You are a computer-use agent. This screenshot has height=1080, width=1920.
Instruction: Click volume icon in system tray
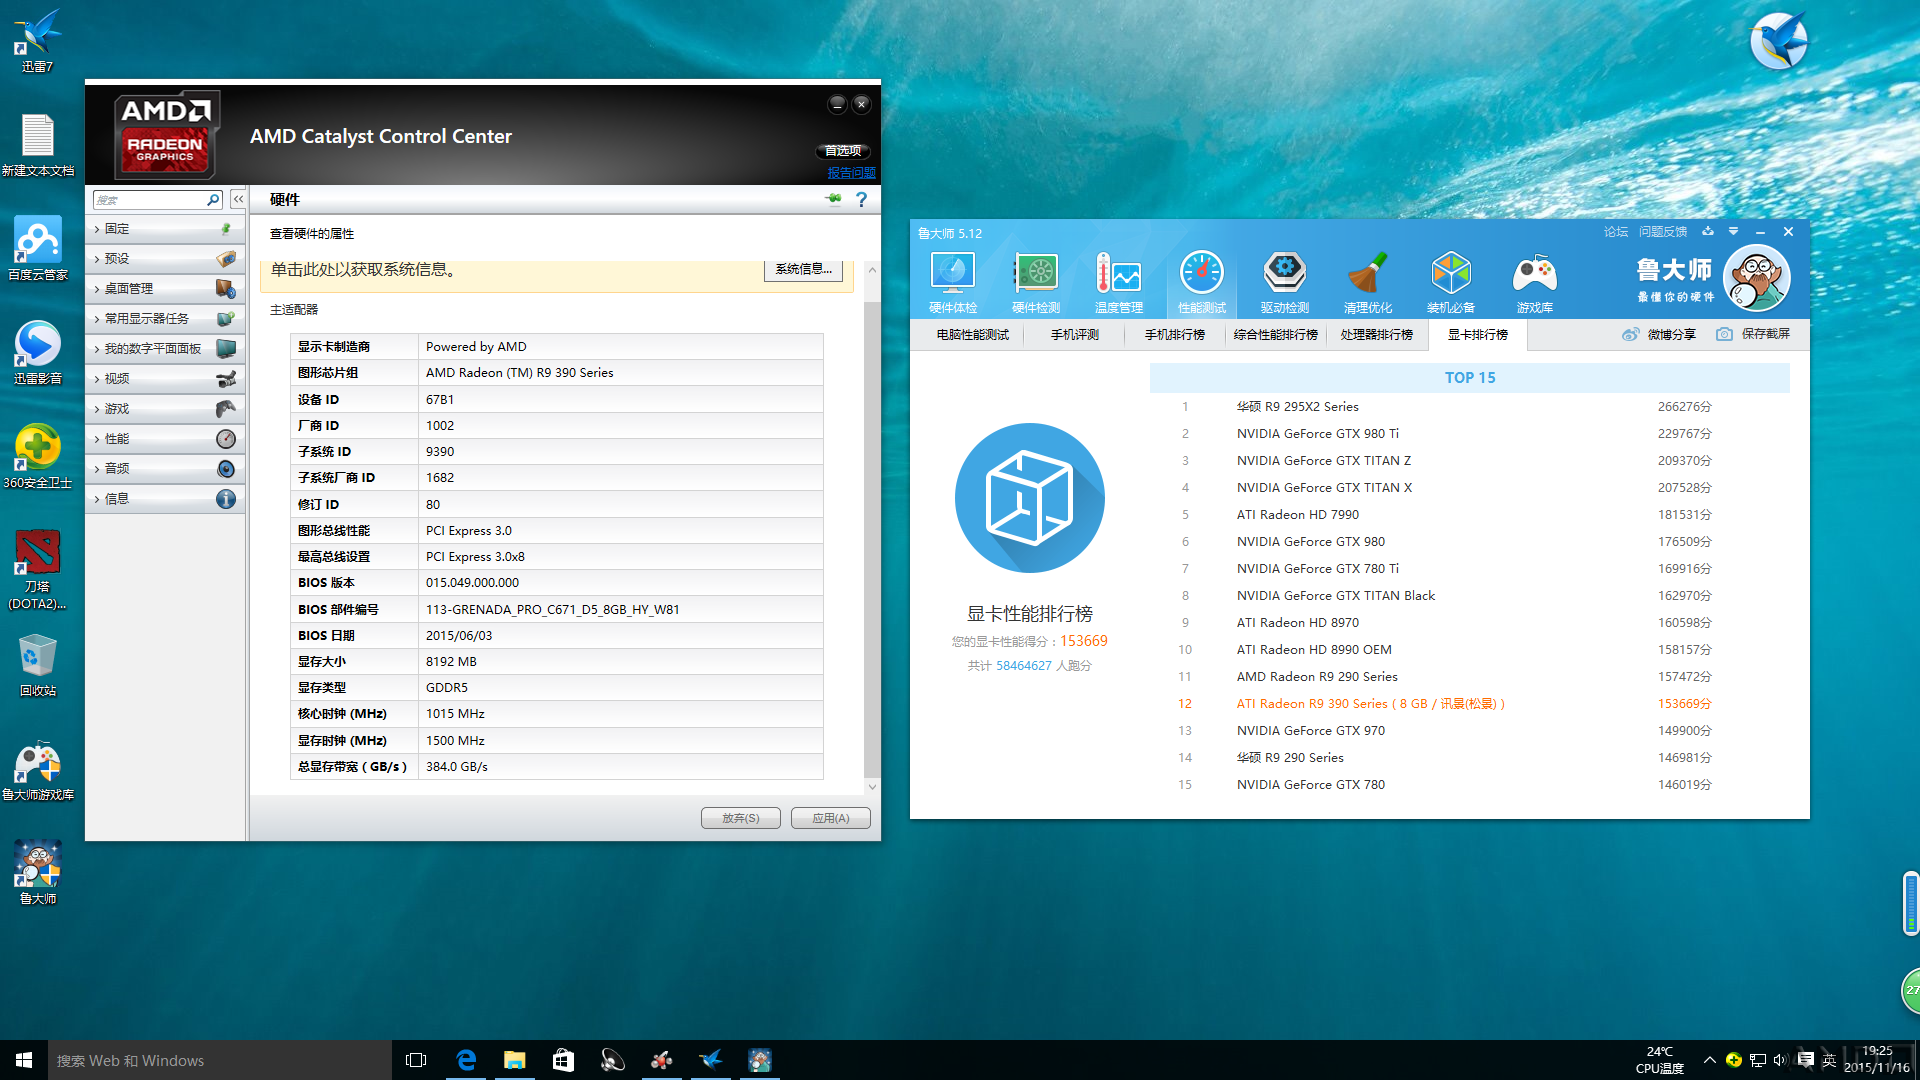(x=1780, y=1060)
